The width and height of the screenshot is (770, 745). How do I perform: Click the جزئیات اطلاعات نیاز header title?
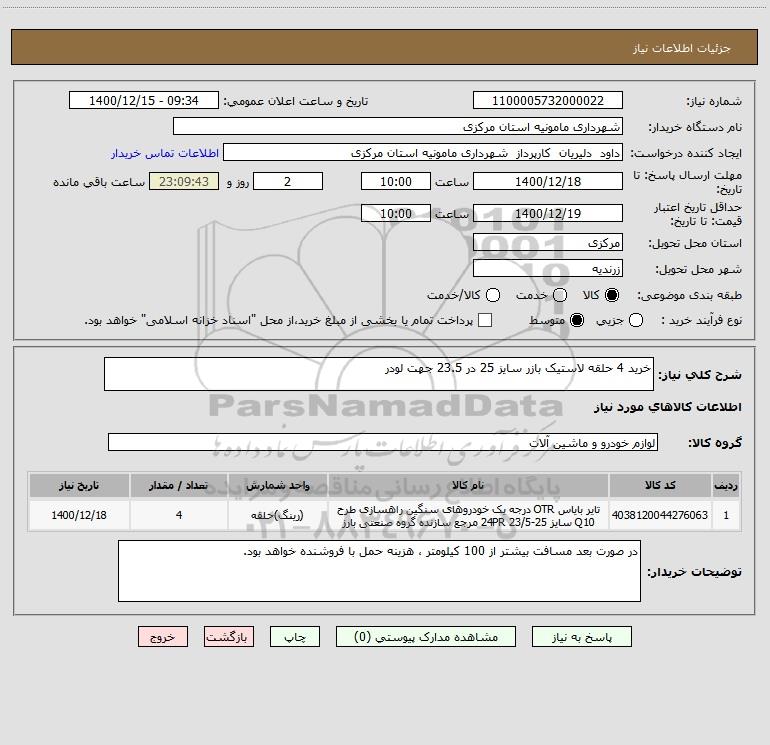(682, 48)
